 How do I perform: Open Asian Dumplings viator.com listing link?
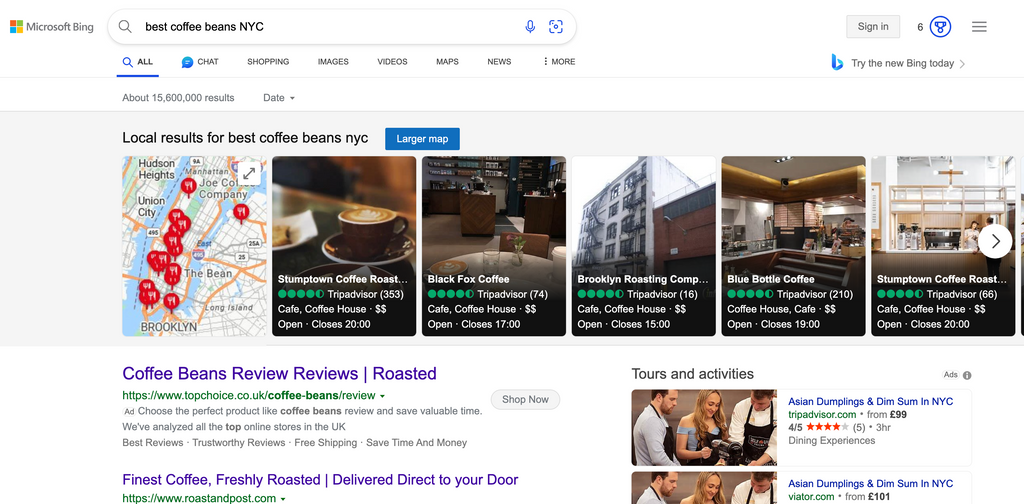click(871, 484)
